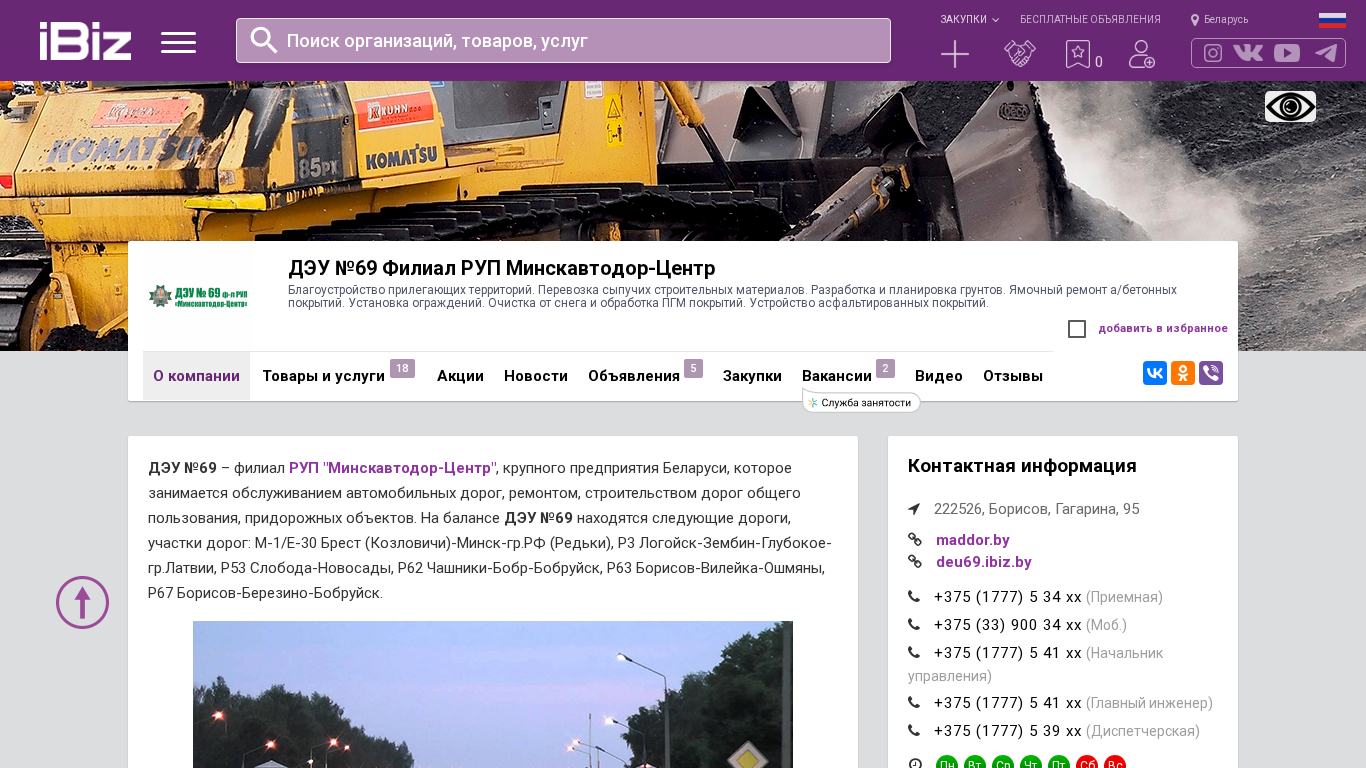
Task: Click the 'Служба занятости' badge
Action: pyautogui.click(x=861, y=402)
